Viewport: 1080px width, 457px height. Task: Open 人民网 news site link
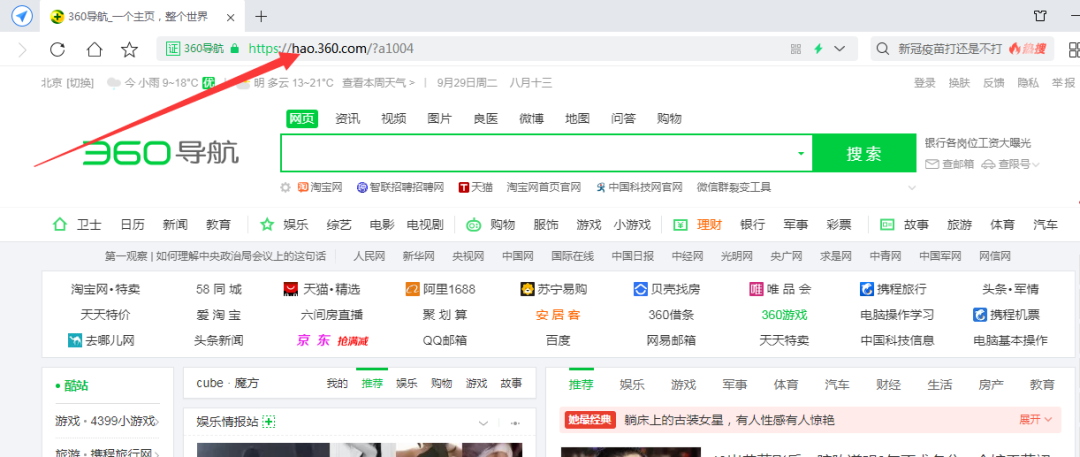pos(369,256)
